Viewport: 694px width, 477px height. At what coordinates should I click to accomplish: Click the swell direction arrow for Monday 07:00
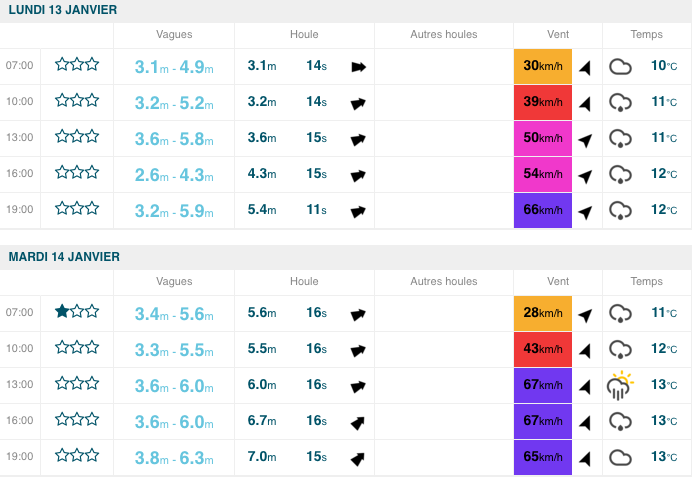358,67
